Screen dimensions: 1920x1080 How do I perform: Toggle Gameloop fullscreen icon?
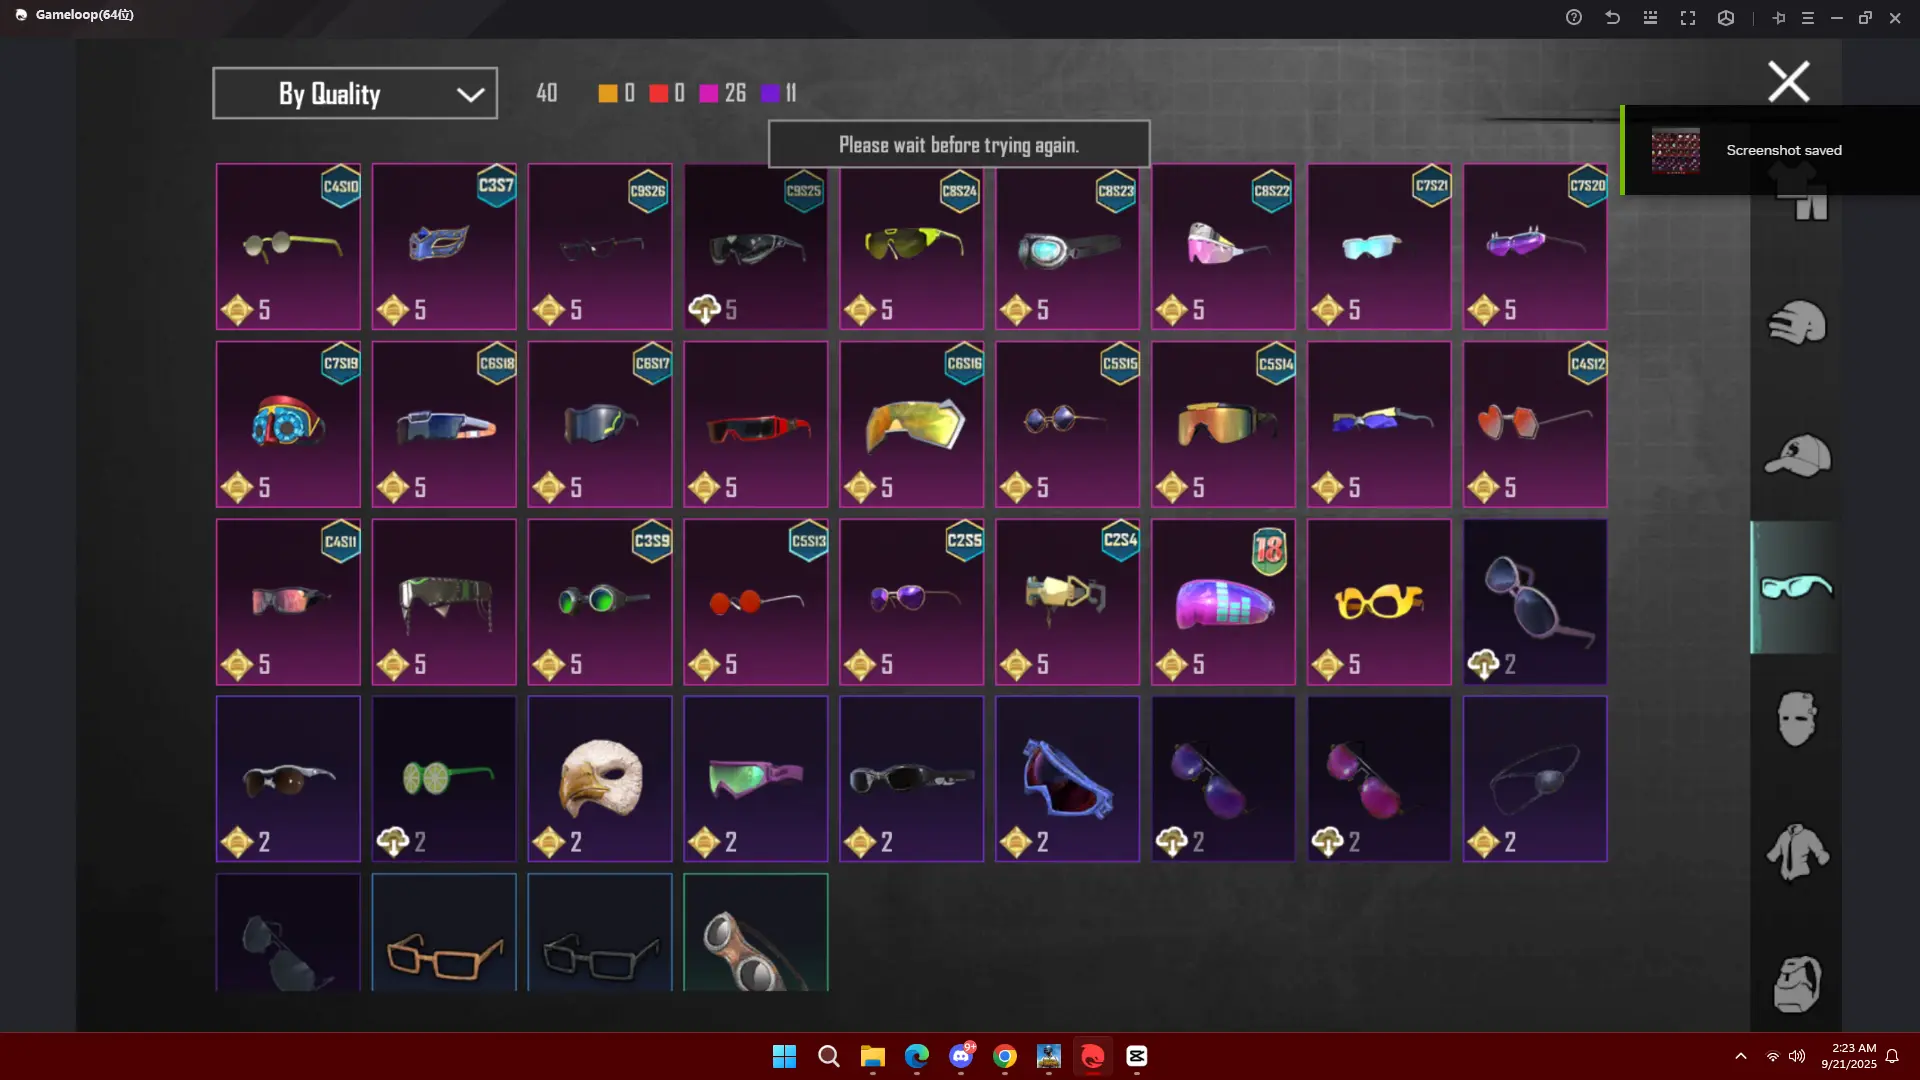click(x=1688, y=18)
